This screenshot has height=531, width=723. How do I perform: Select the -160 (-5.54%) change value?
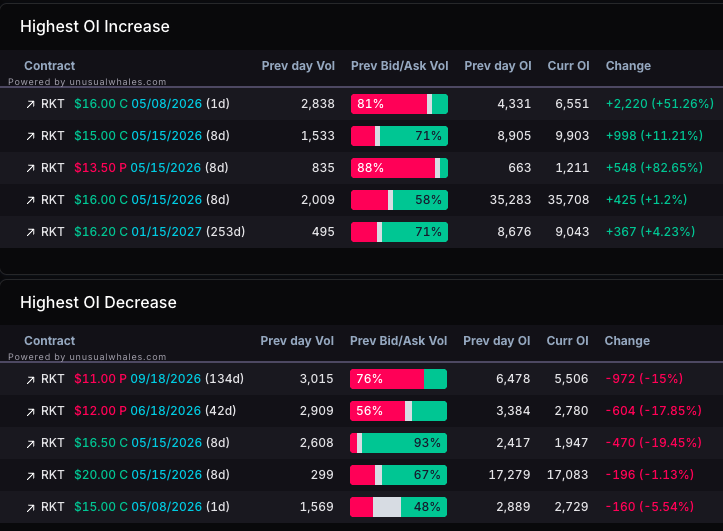pos(649,507)
